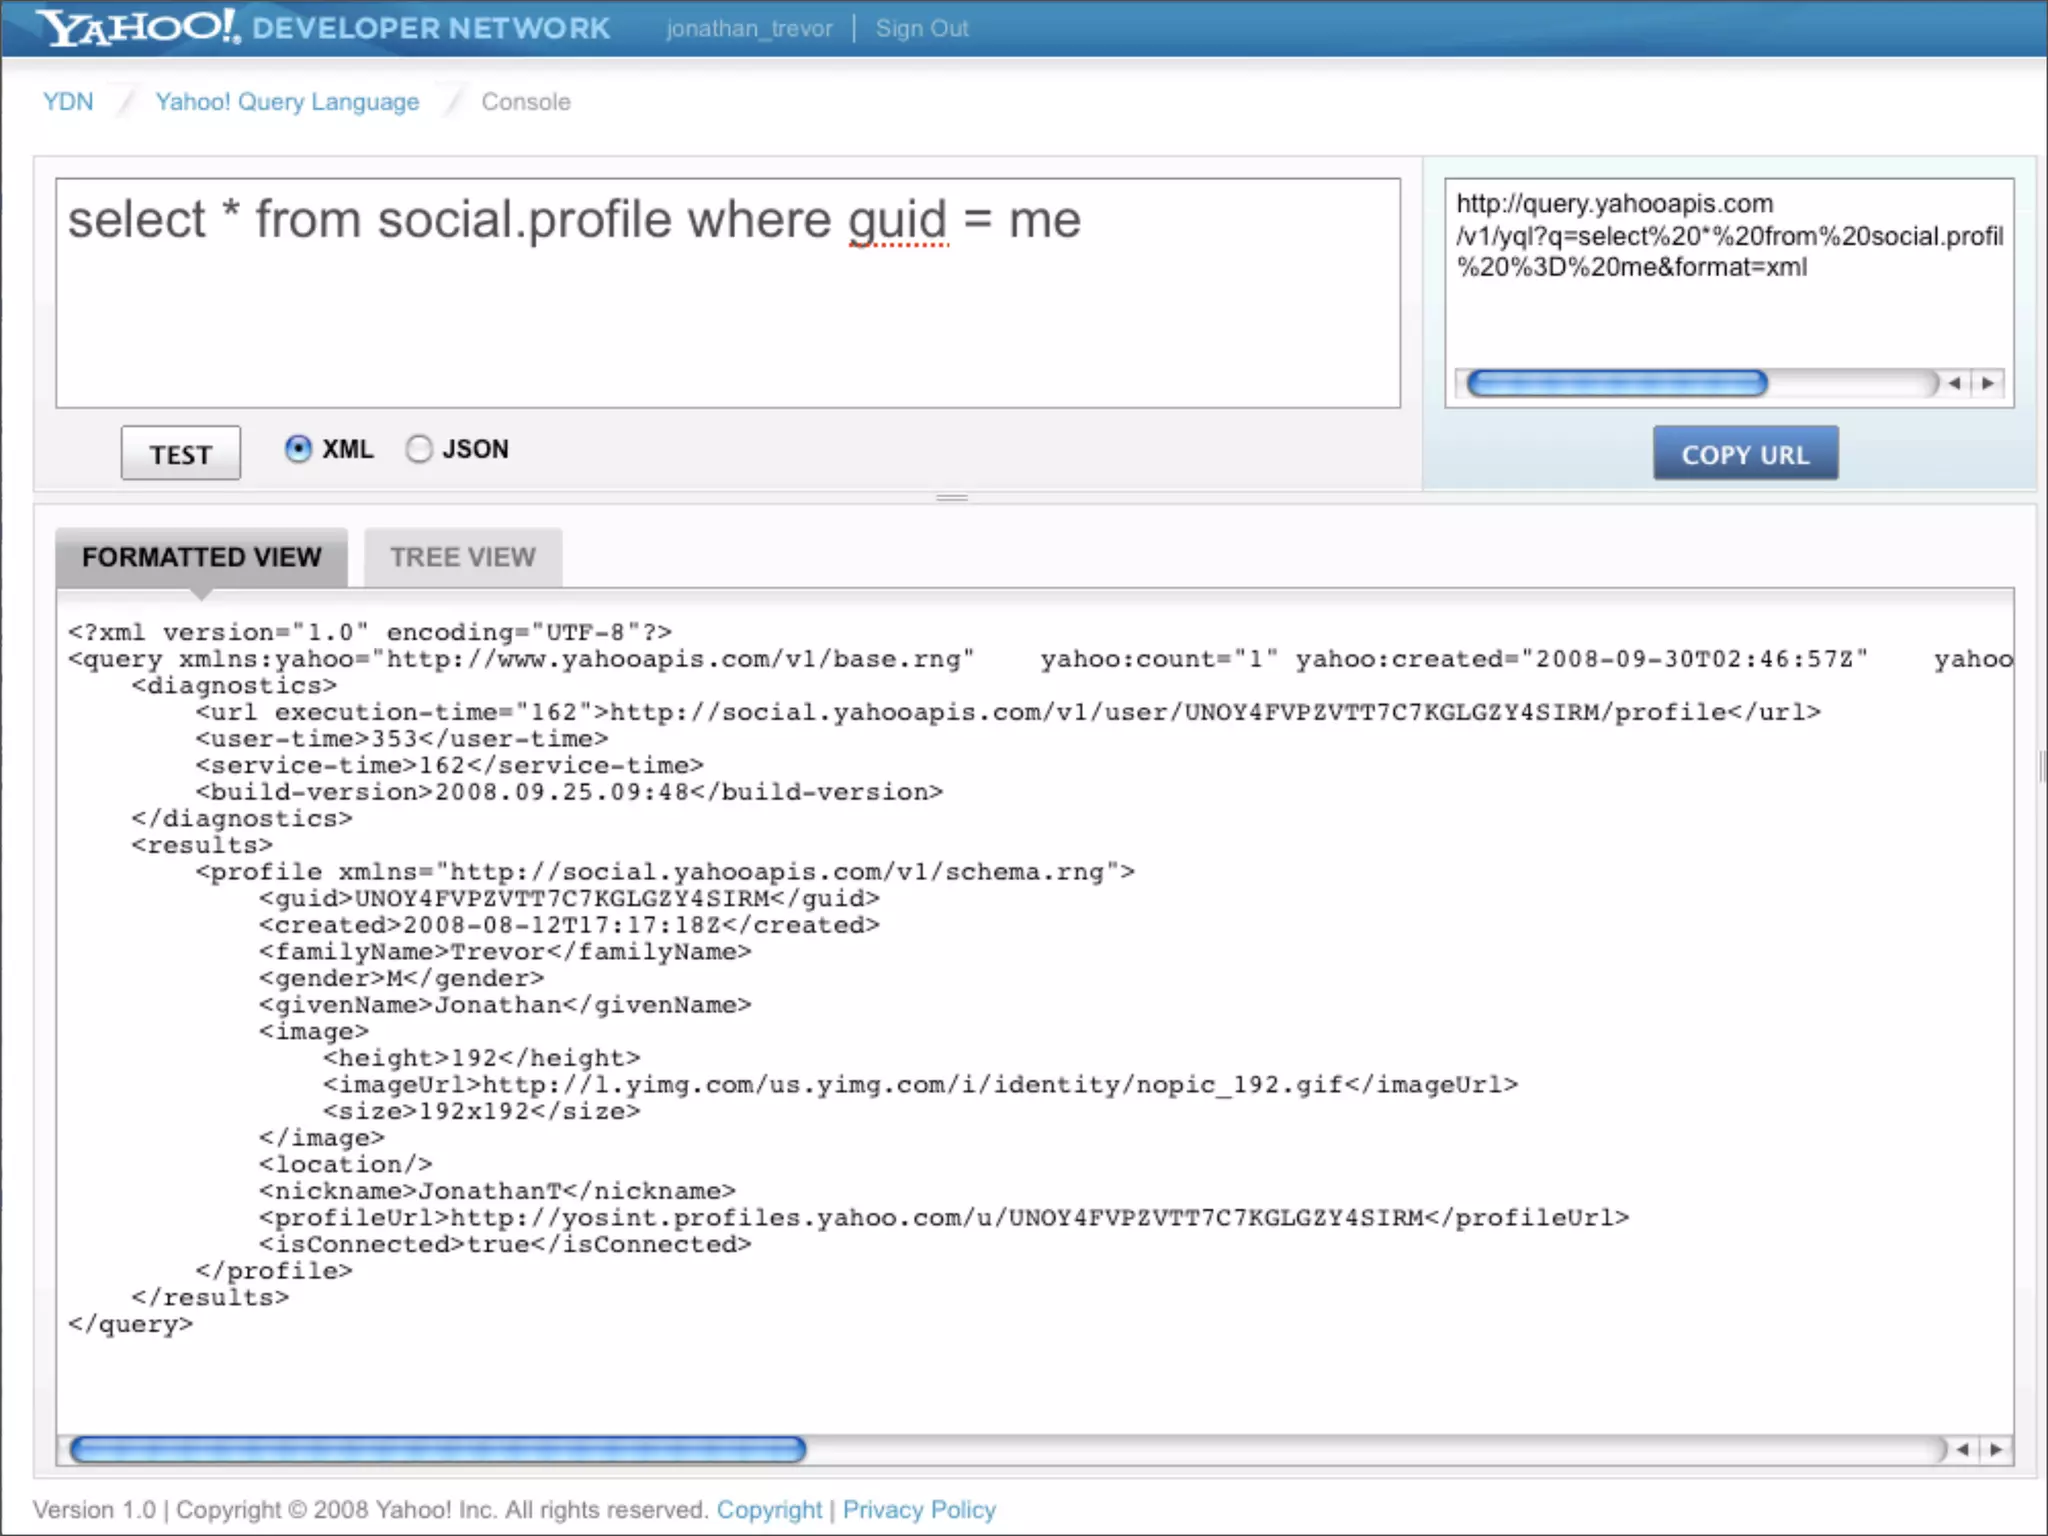Click the TEST button
2048x1536 pixels.
pos(181,453)
